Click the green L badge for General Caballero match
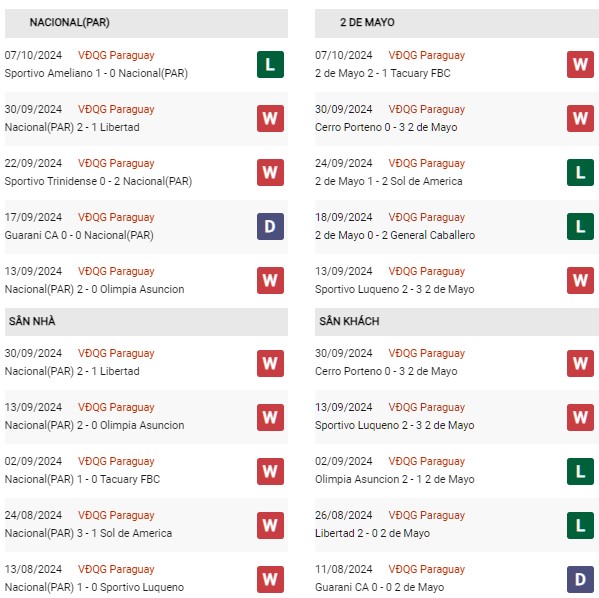This screenshot has height=598, width=599. click(x=580, y=226)
